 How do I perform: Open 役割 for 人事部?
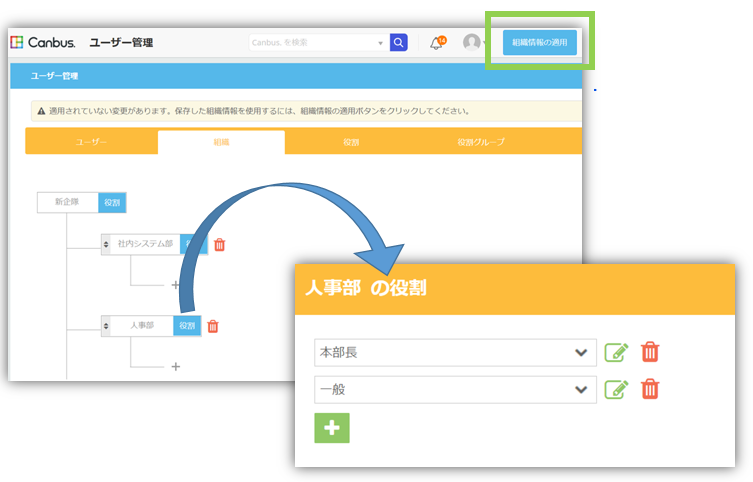[187, 326]
